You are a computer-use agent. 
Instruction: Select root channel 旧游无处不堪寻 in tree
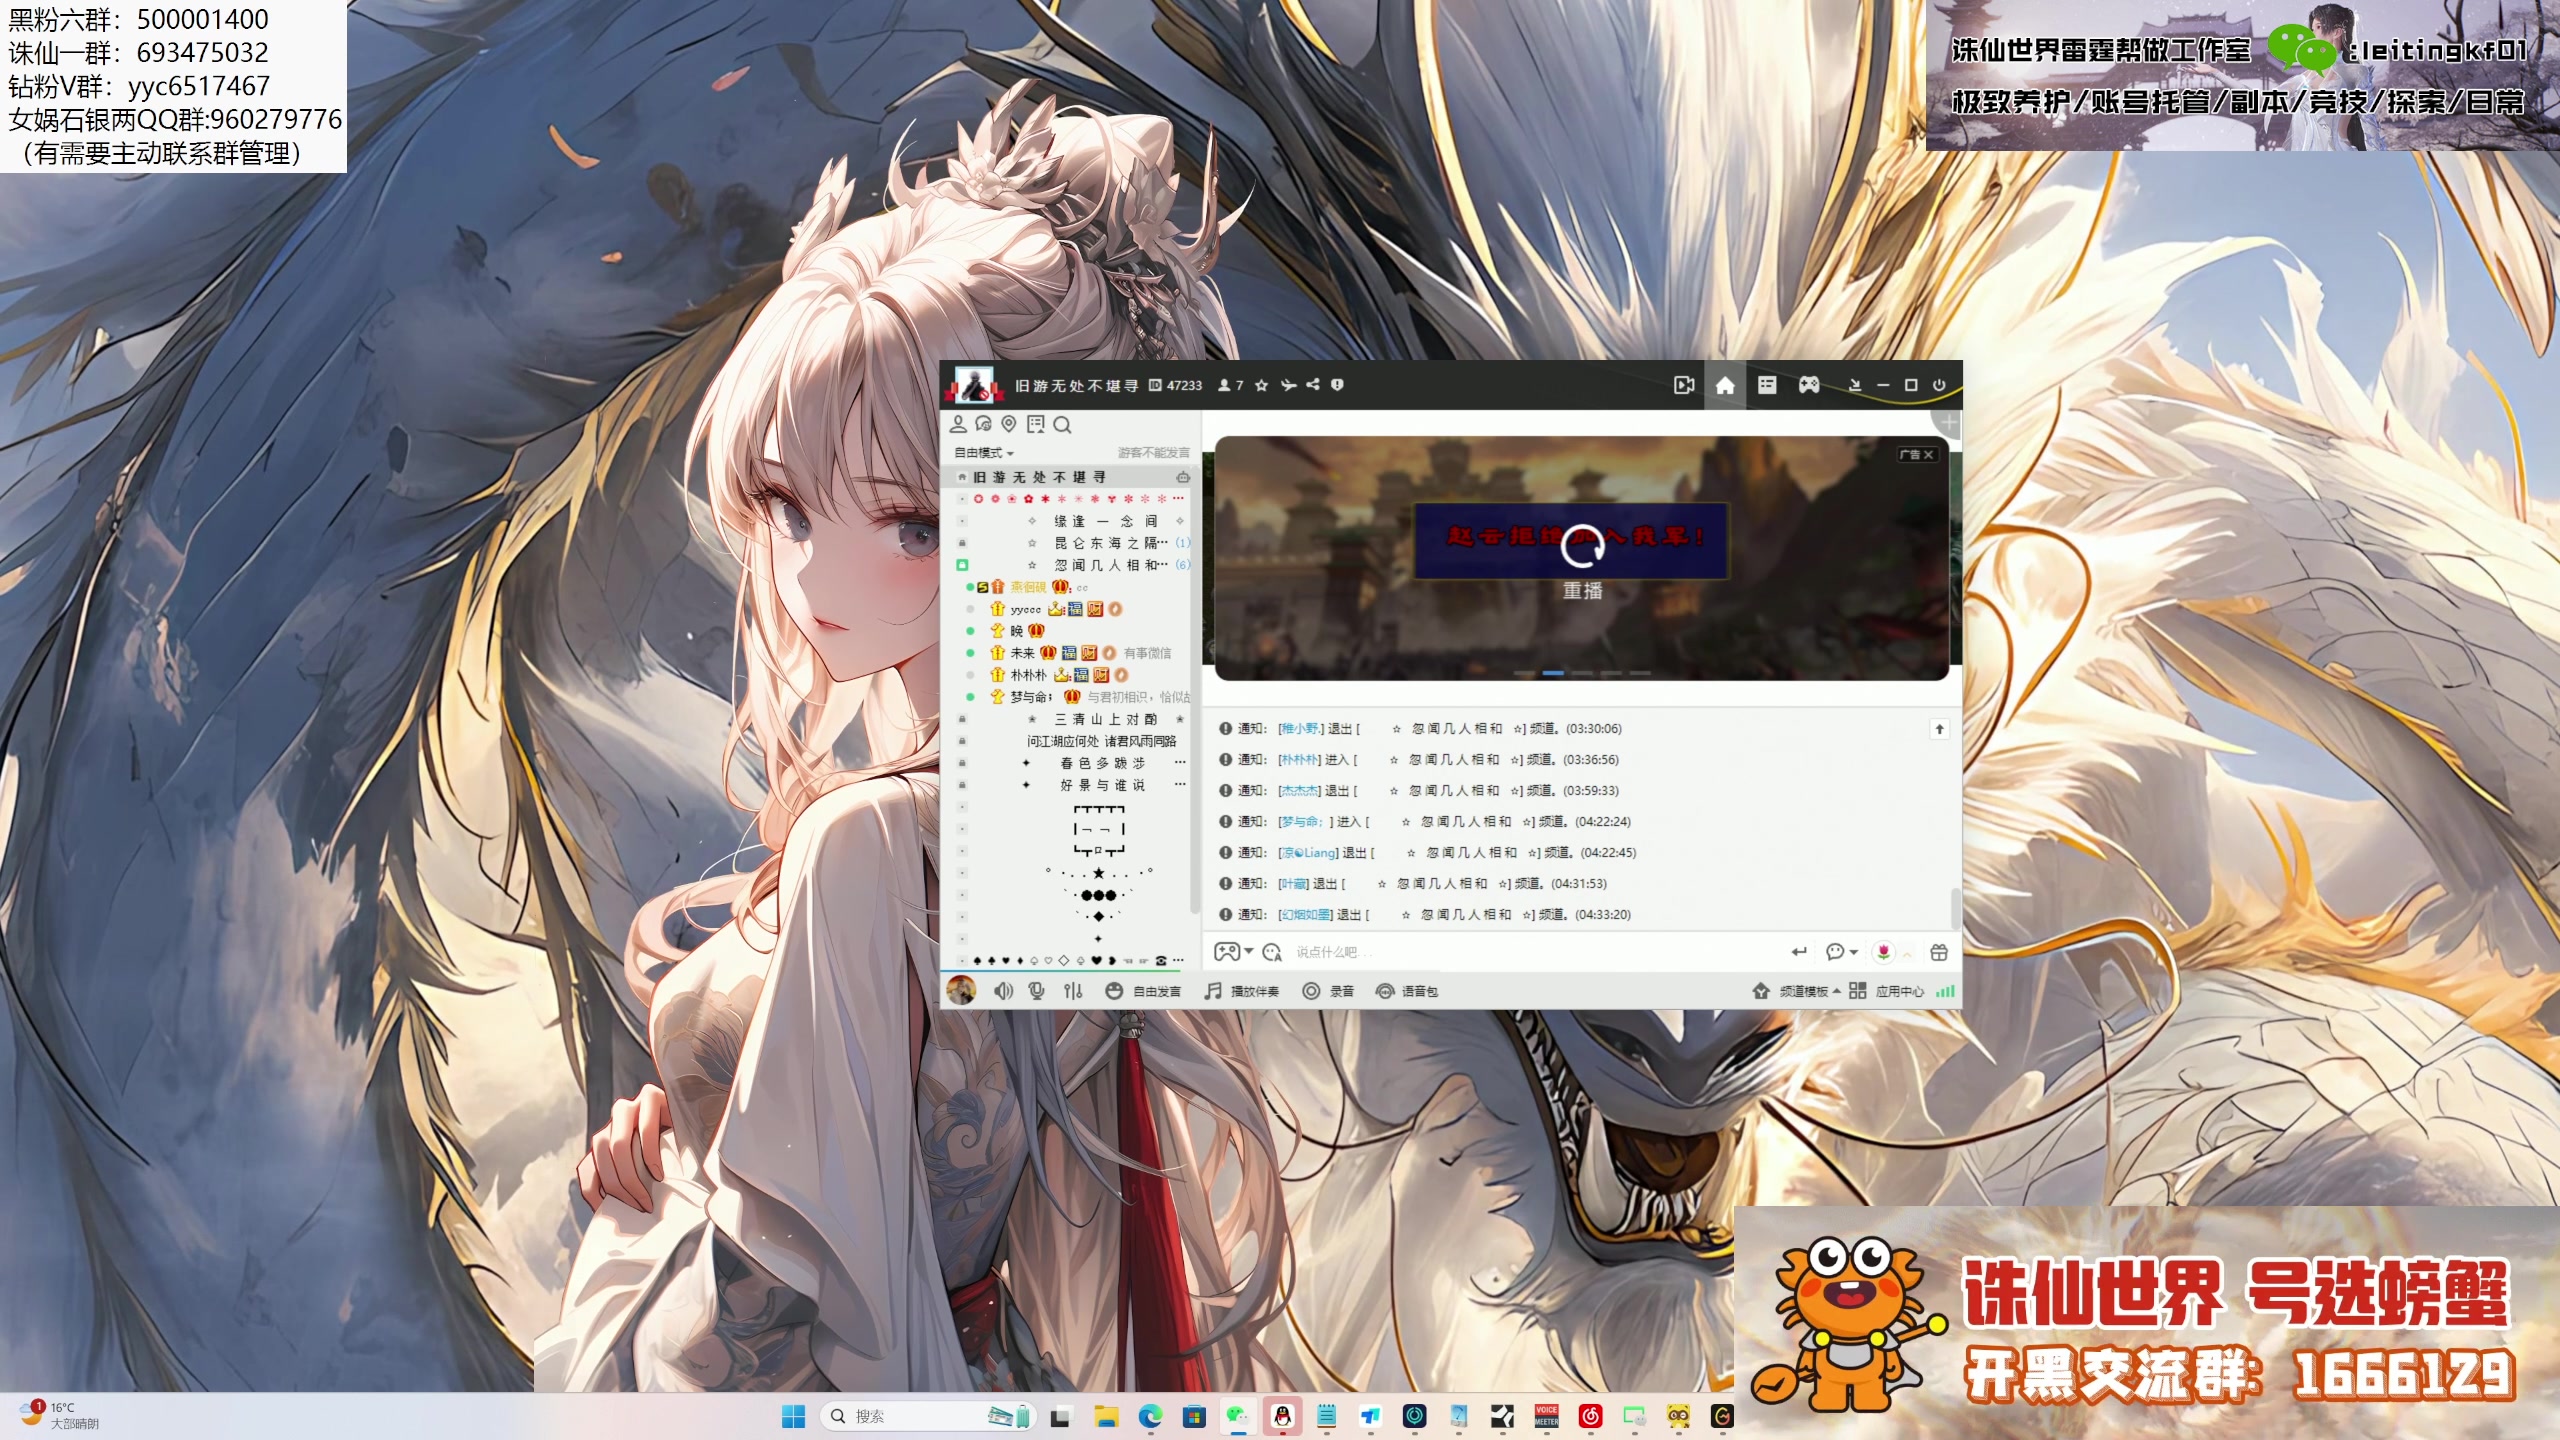(x=1040, y=477)
